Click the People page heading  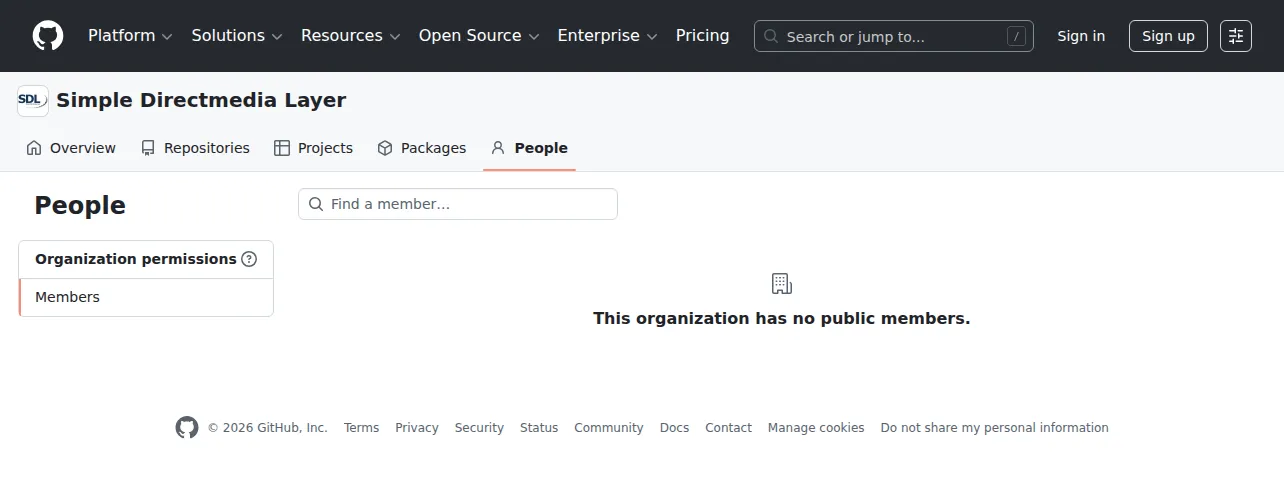click(x=80, y=205)
